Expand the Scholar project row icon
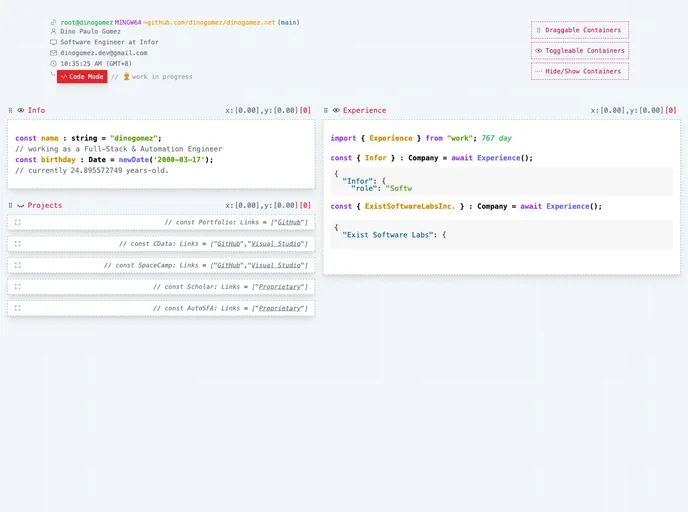The width and height of the screenshot is (688, 512). [18, 287]
